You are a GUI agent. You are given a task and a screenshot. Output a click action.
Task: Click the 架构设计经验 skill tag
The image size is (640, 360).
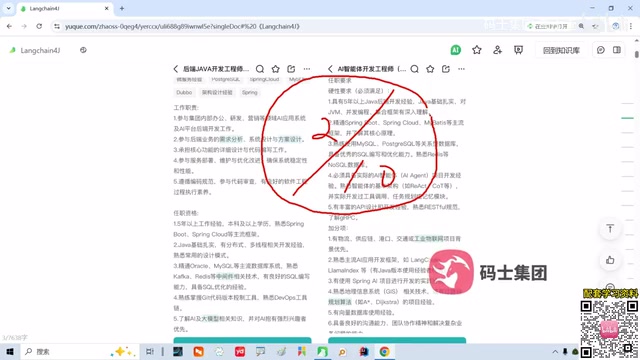click(x=217, y=93)
